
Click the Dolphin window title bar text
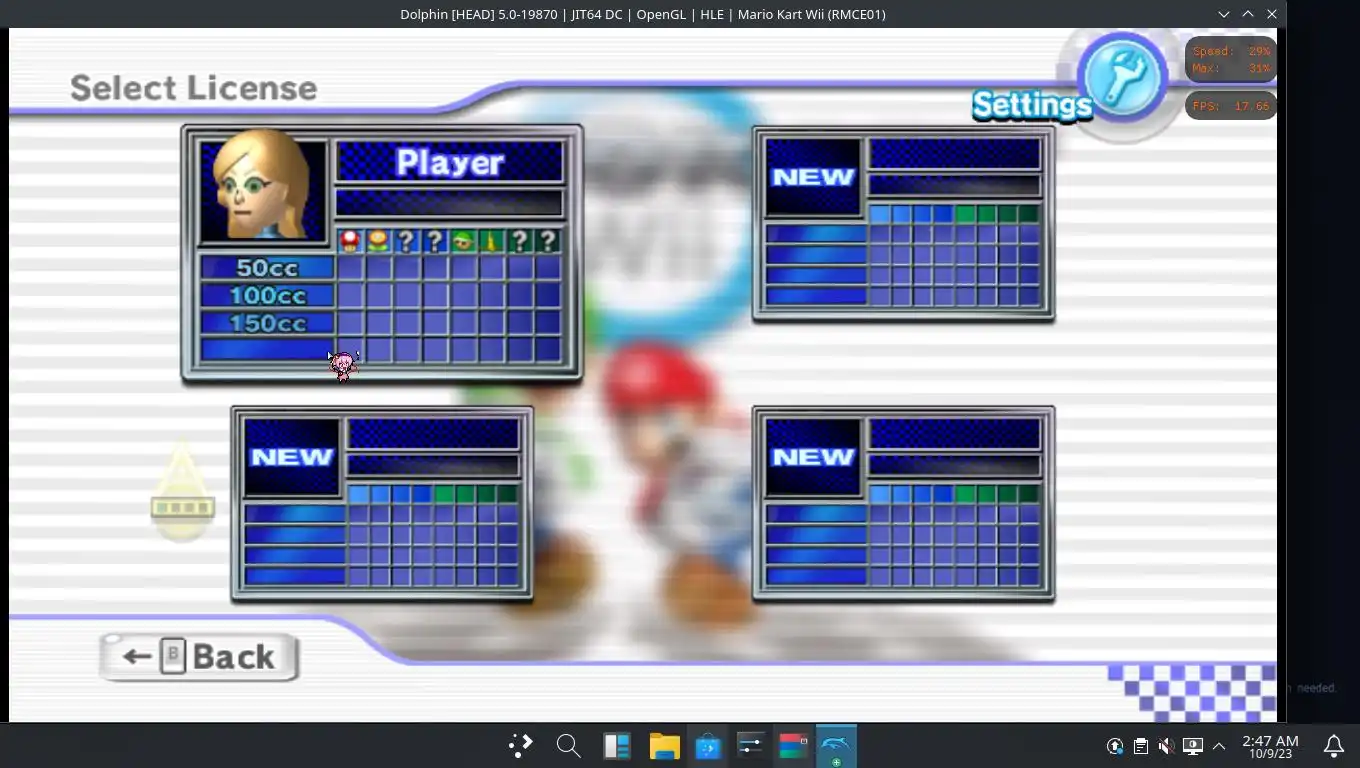click(x=643, y=14)
